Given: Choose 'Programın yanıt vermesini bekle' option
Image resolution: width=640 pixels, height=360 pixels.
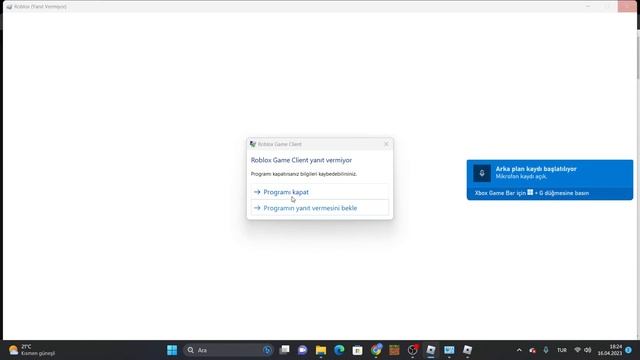Looking at the screenshot, I should [320, 208].
